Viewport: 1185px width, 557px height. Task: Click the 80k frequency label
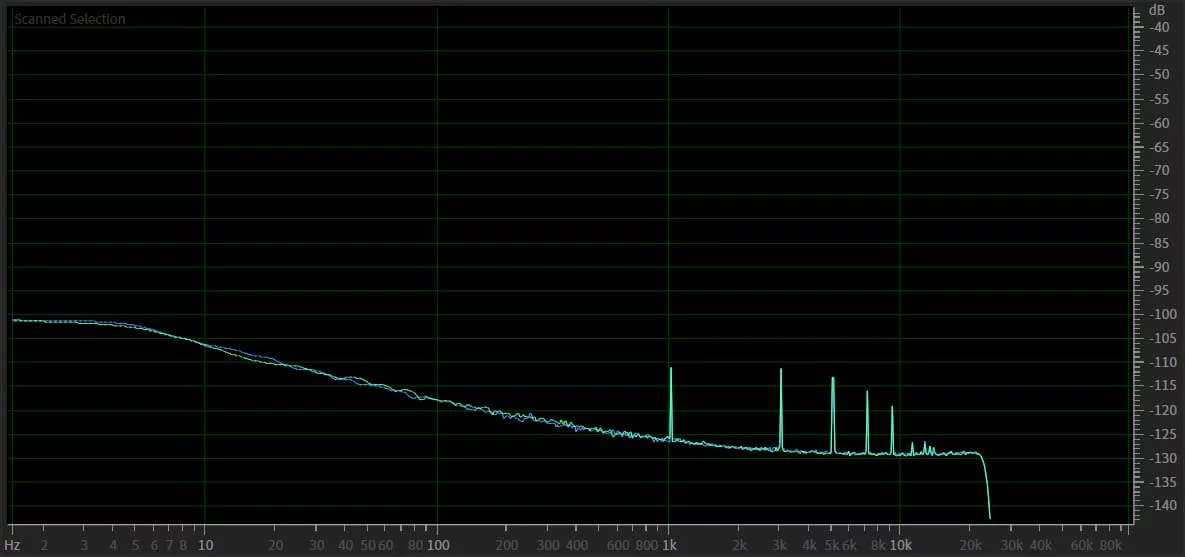pyautogui.click(x=1110, y=545)
